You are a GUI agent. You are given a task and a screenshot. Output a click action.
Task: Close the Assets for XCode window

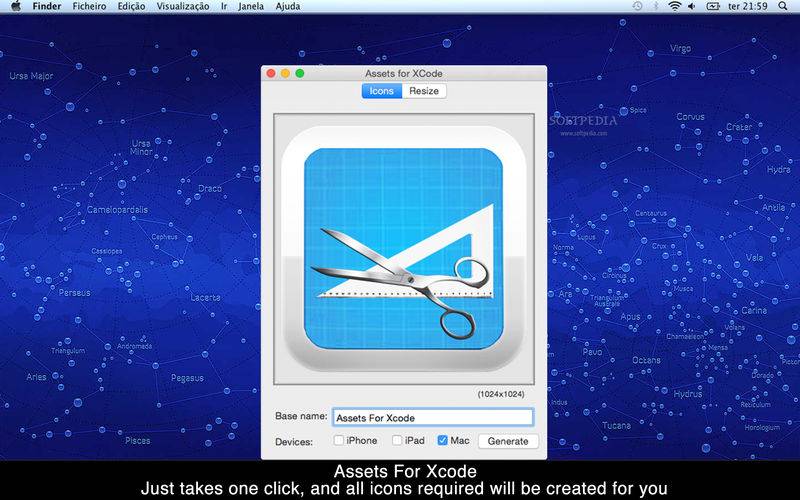coord(271,73)
